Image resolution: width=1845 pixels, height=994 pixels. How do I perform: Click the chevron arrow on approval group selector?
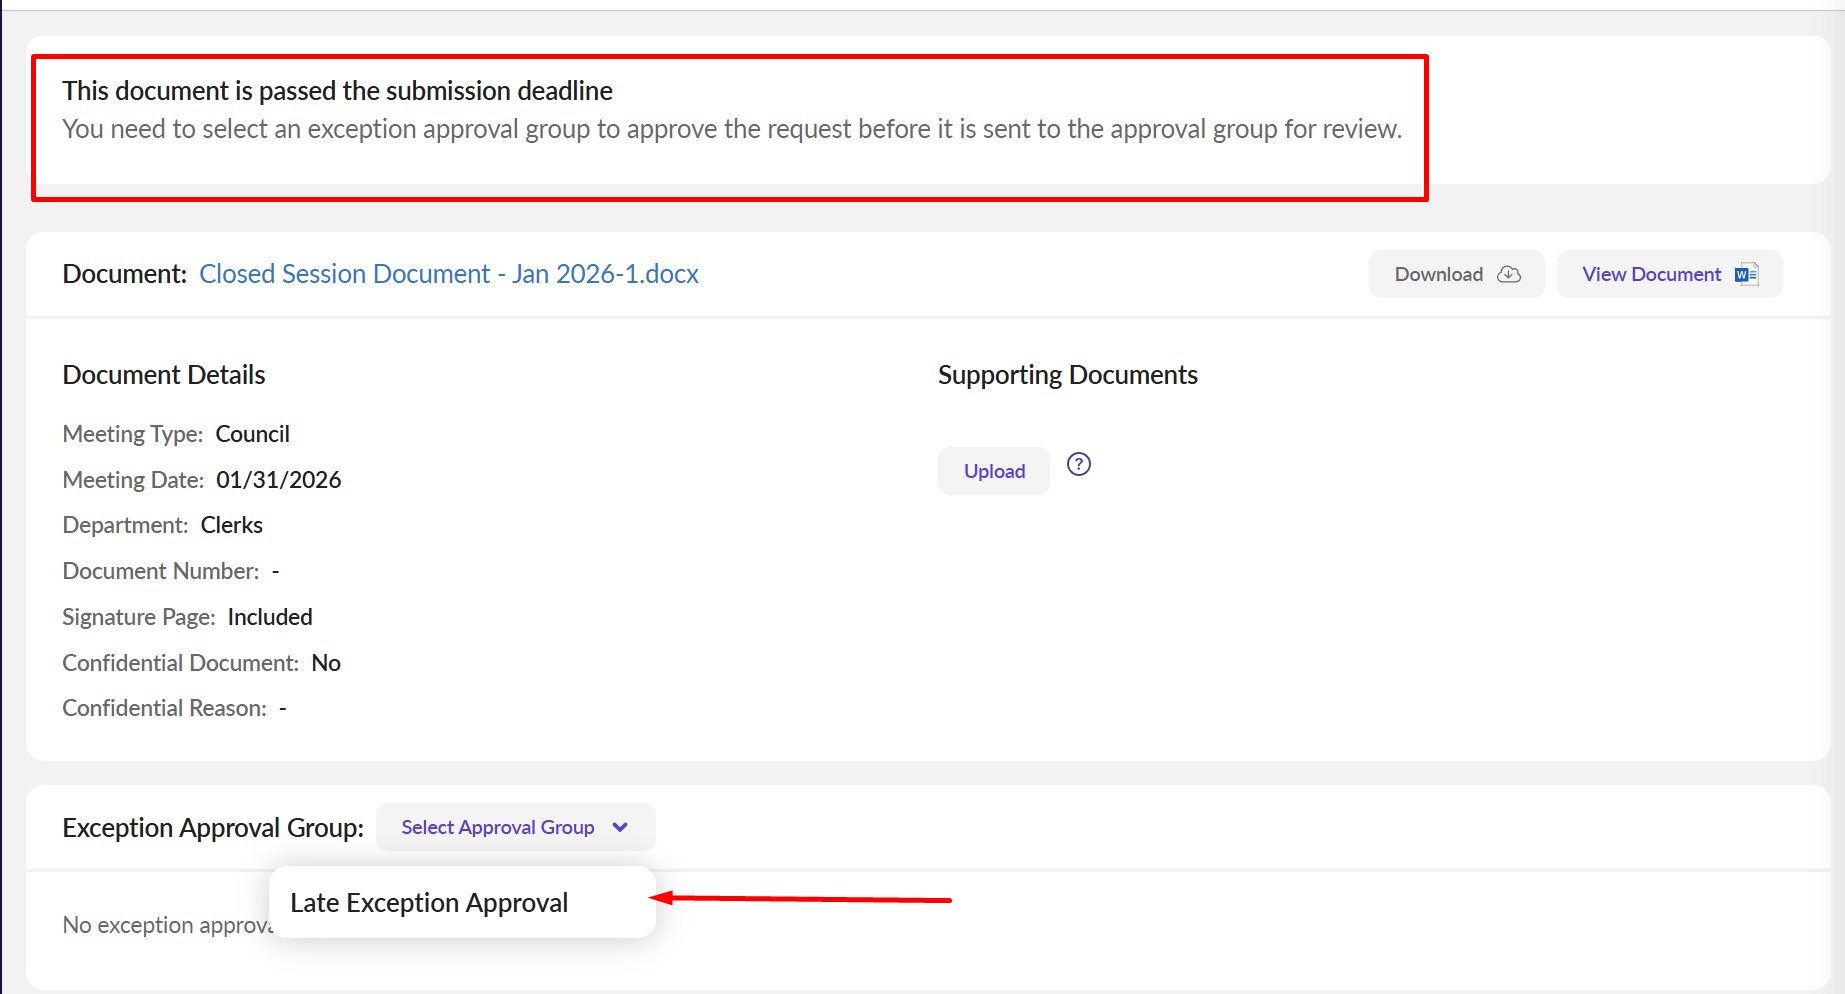[x=620, y=827]
